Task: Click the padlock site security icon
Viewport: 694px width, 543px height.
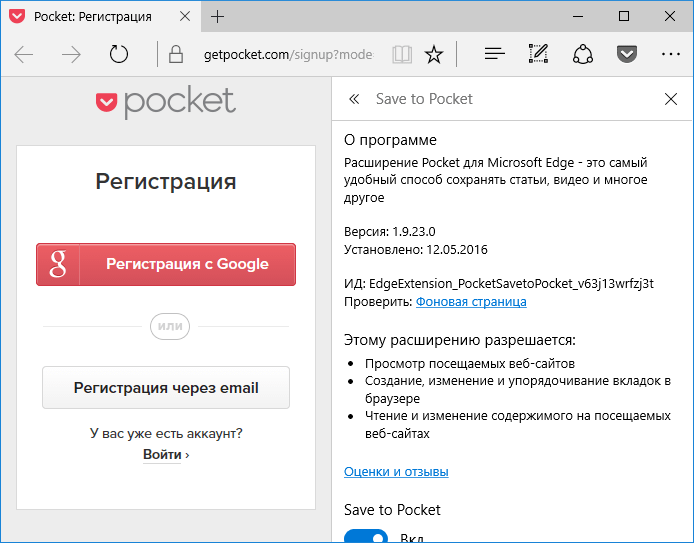Action: [176, 54]
